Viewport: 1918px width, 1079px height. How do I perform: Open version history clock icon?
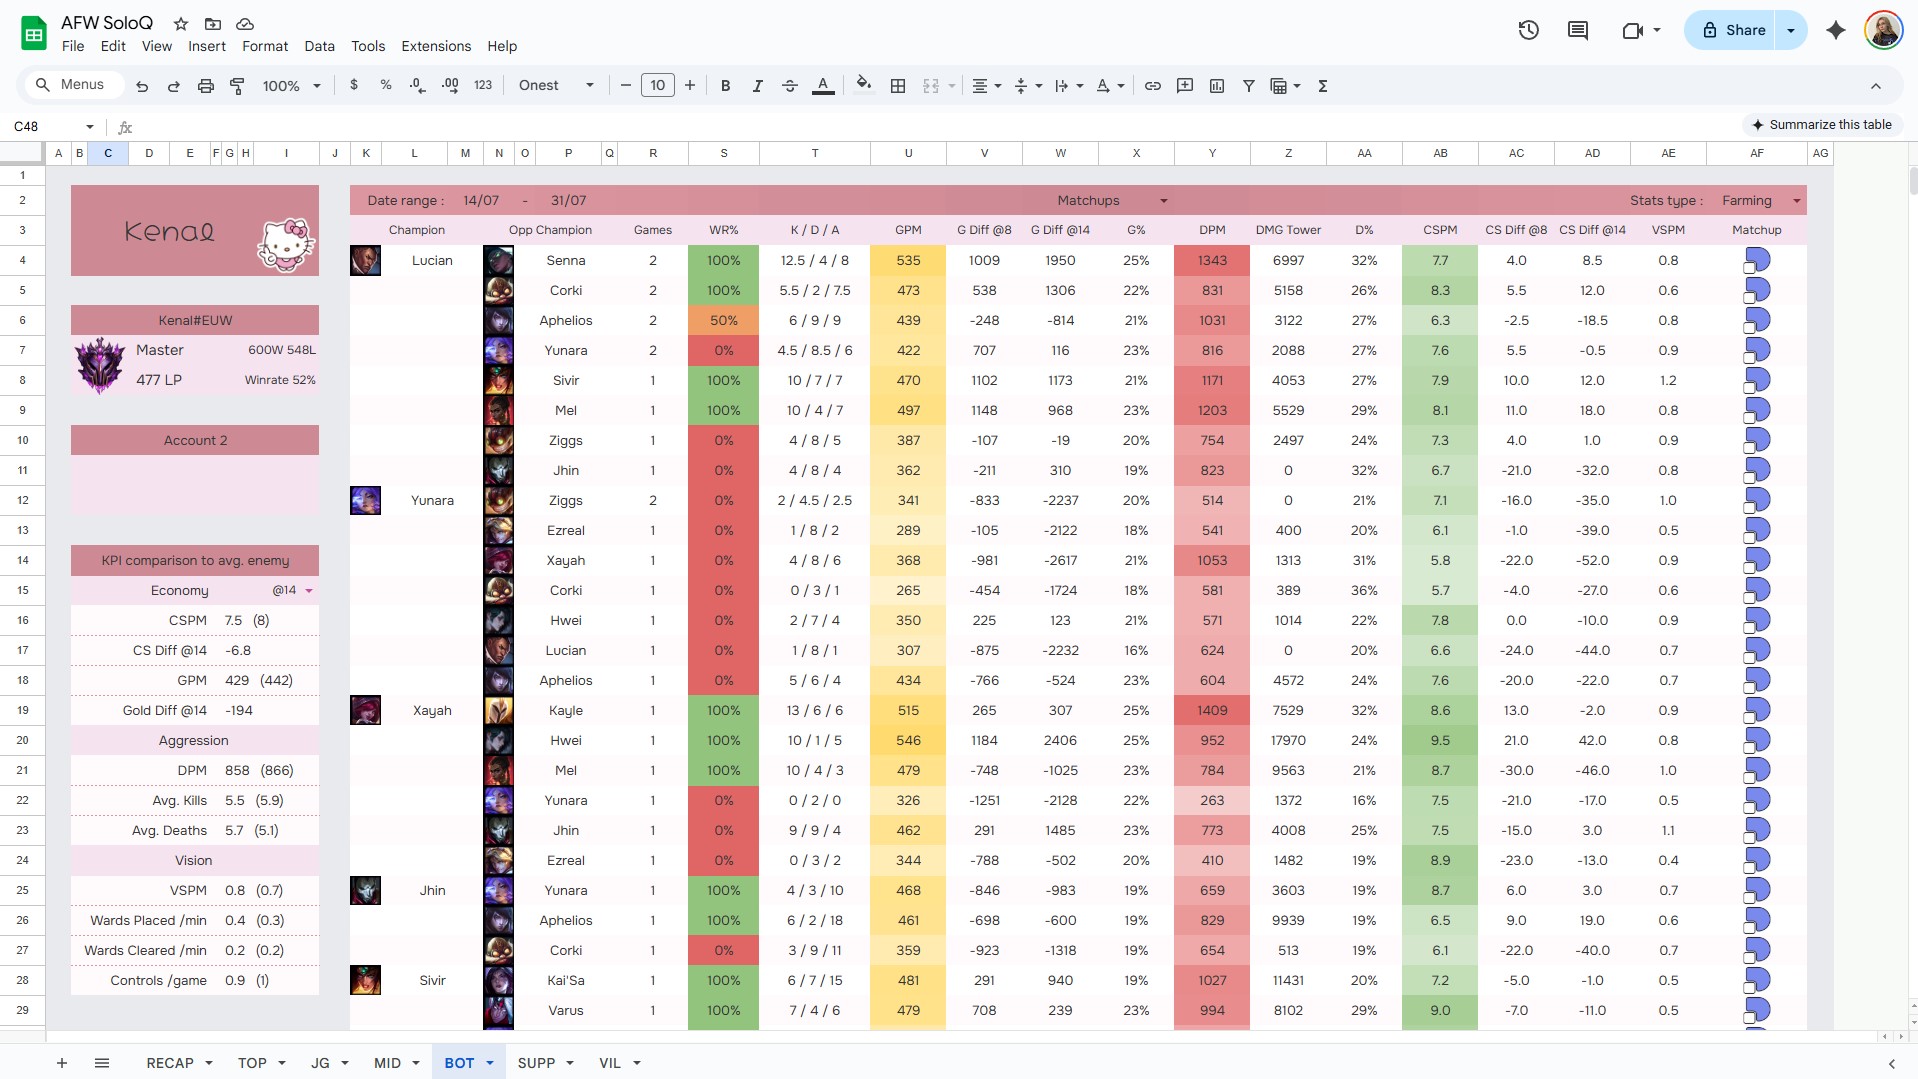click(1528, 30)
